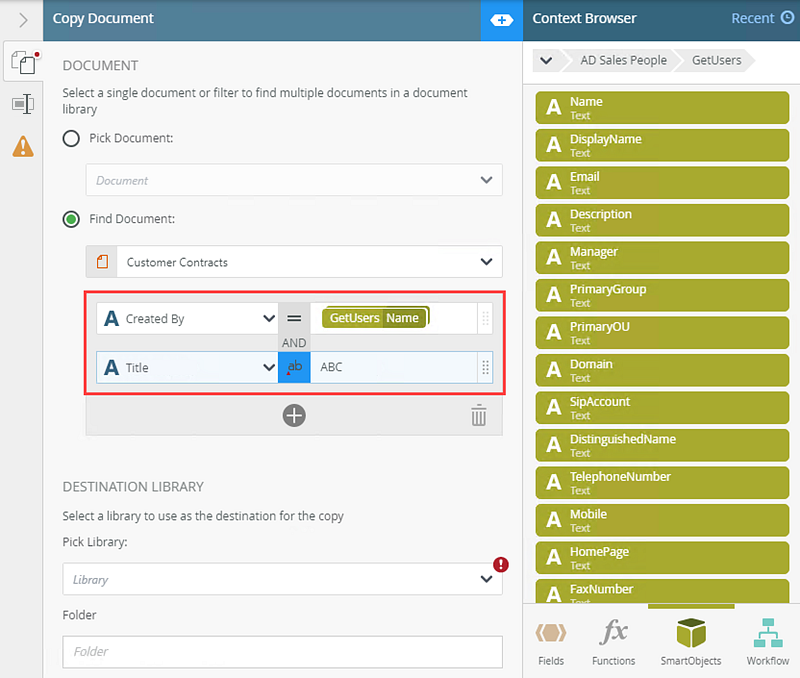Select the Find Document radio button
This screenshot has height=678, width=800.
click(x=72, y=219)
